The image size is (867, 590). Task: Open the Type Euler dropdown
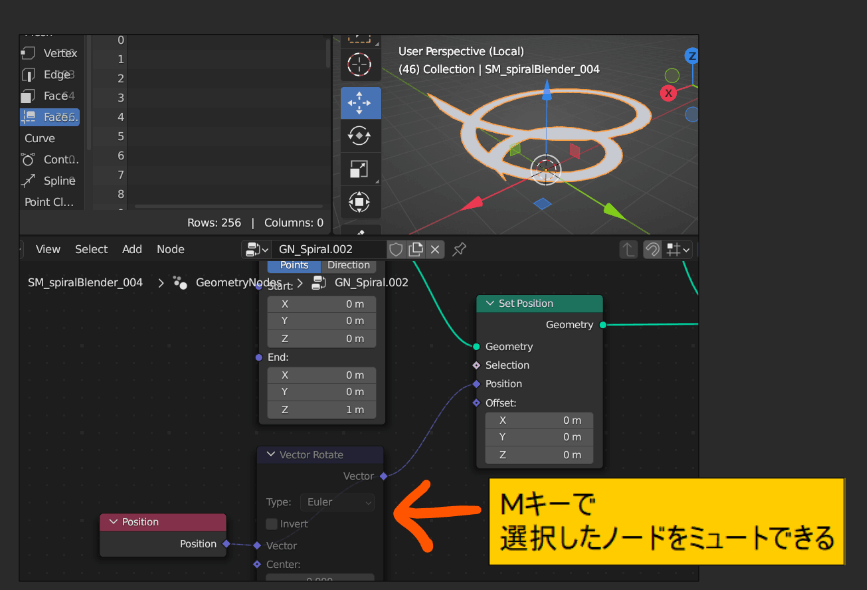click(337, 502)
